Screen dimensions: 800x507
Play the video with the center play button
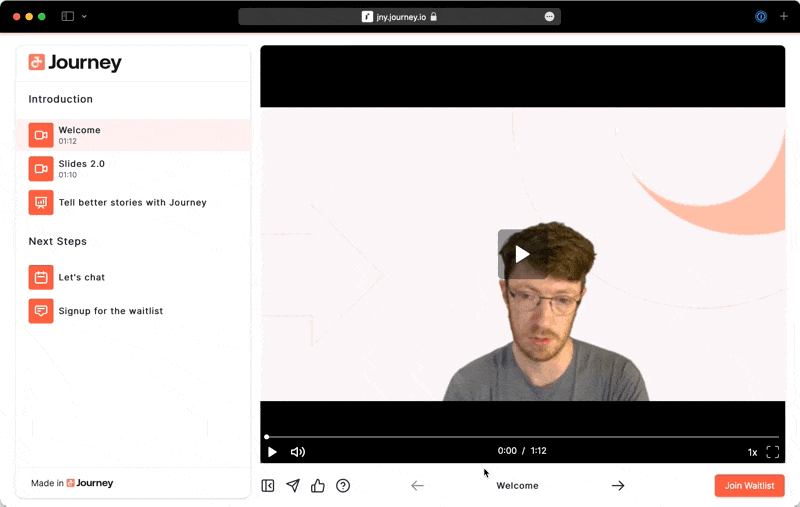point(522,254)
